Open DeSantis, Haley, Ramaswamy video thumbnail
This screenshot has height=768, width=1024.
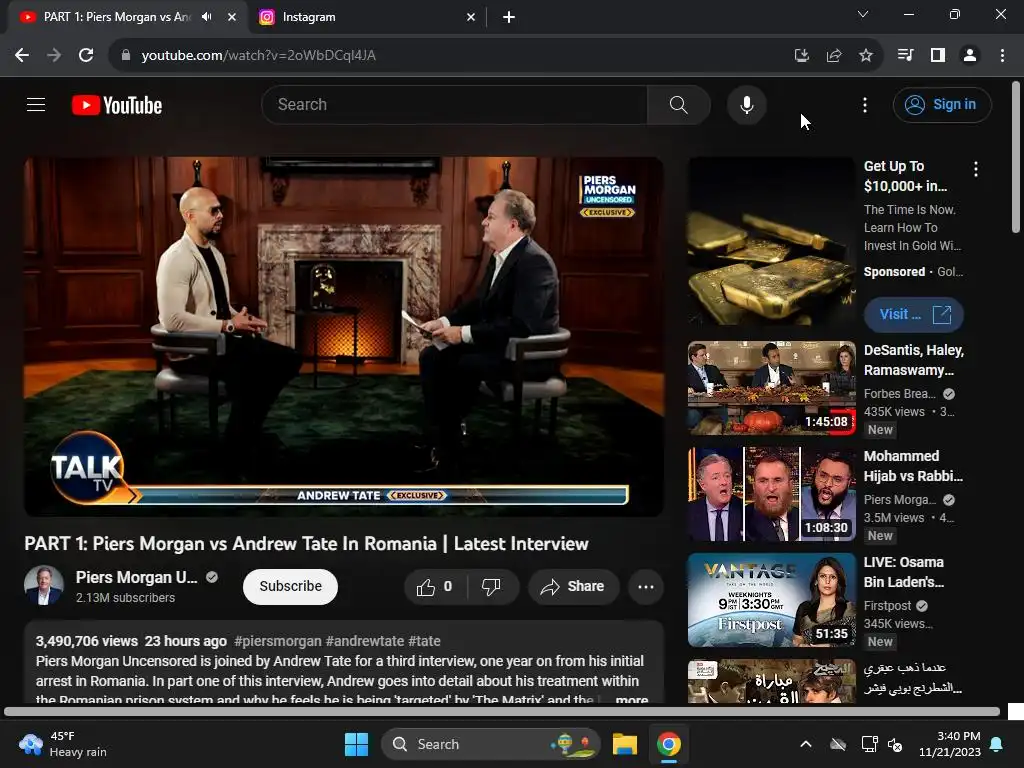point(771,388)
